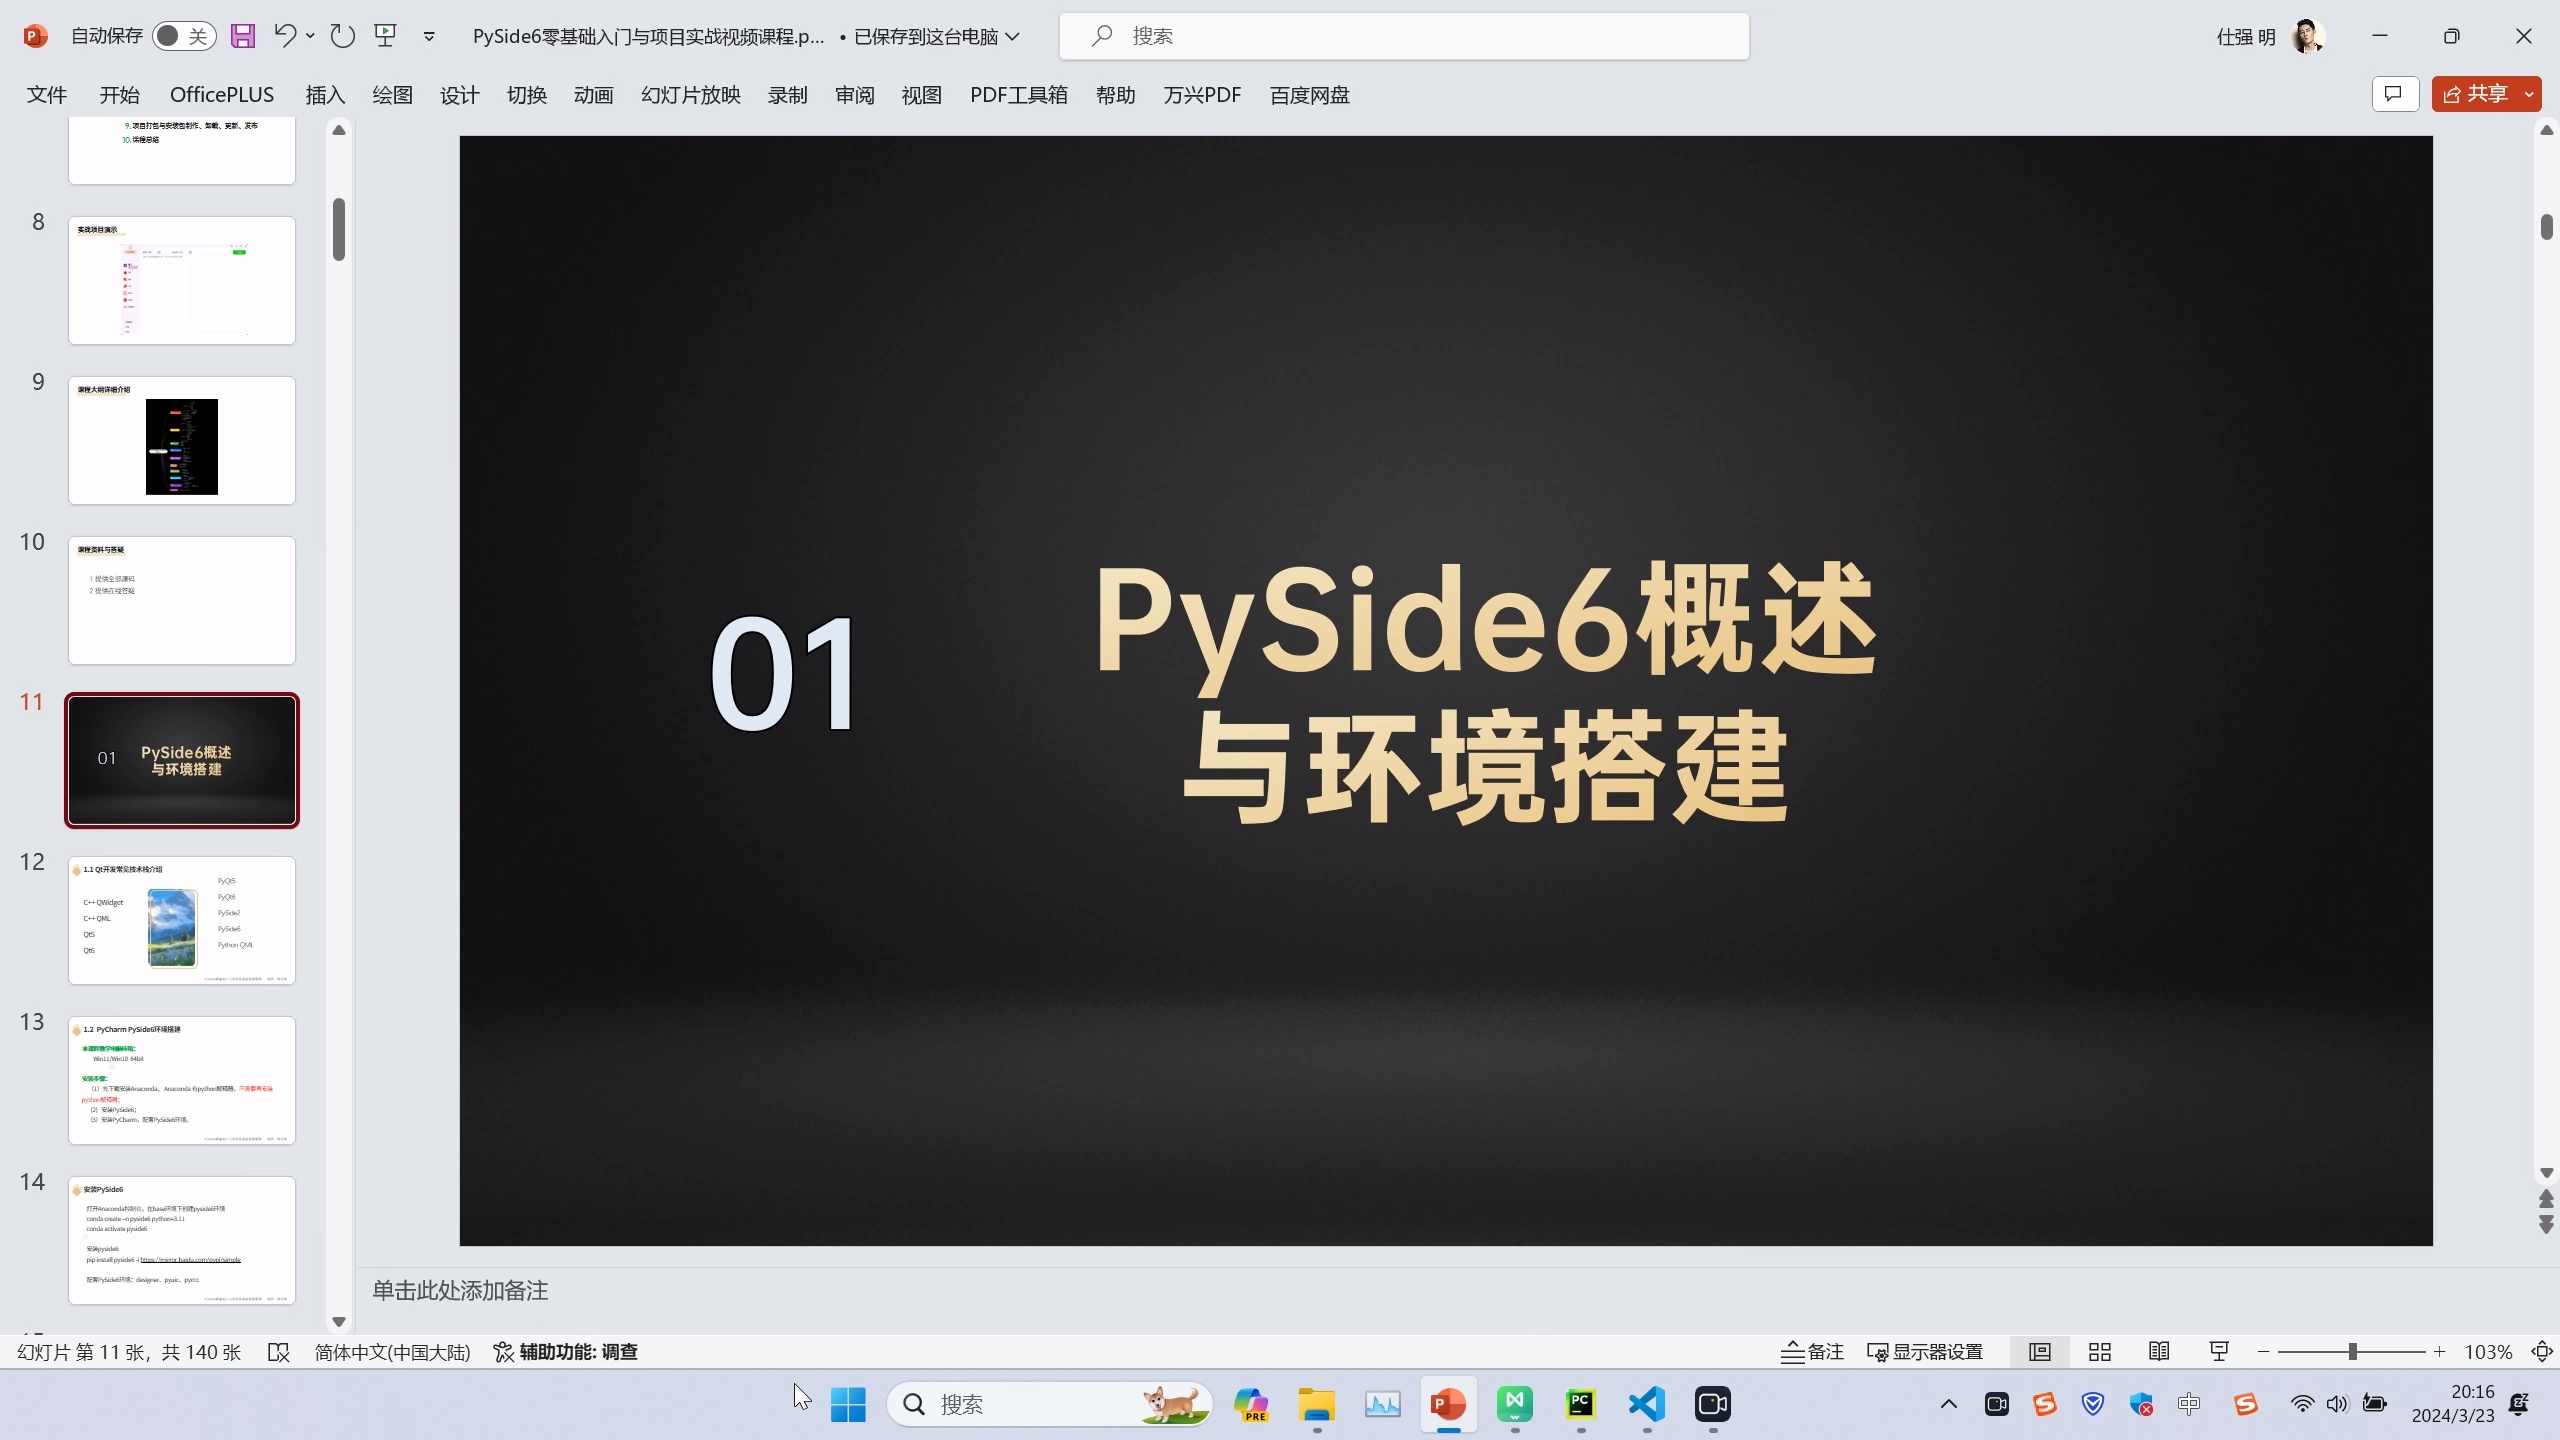
Task: Expand the 共享 button dropdown arrow
Action: coord(2529,94)
